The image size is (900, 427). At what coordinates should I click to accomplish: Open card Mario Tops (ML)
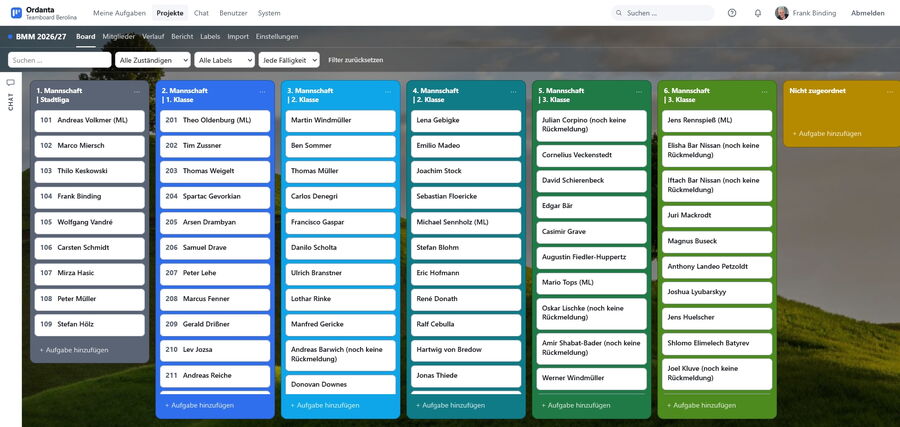pyautogui.click(x=592, y=283)
